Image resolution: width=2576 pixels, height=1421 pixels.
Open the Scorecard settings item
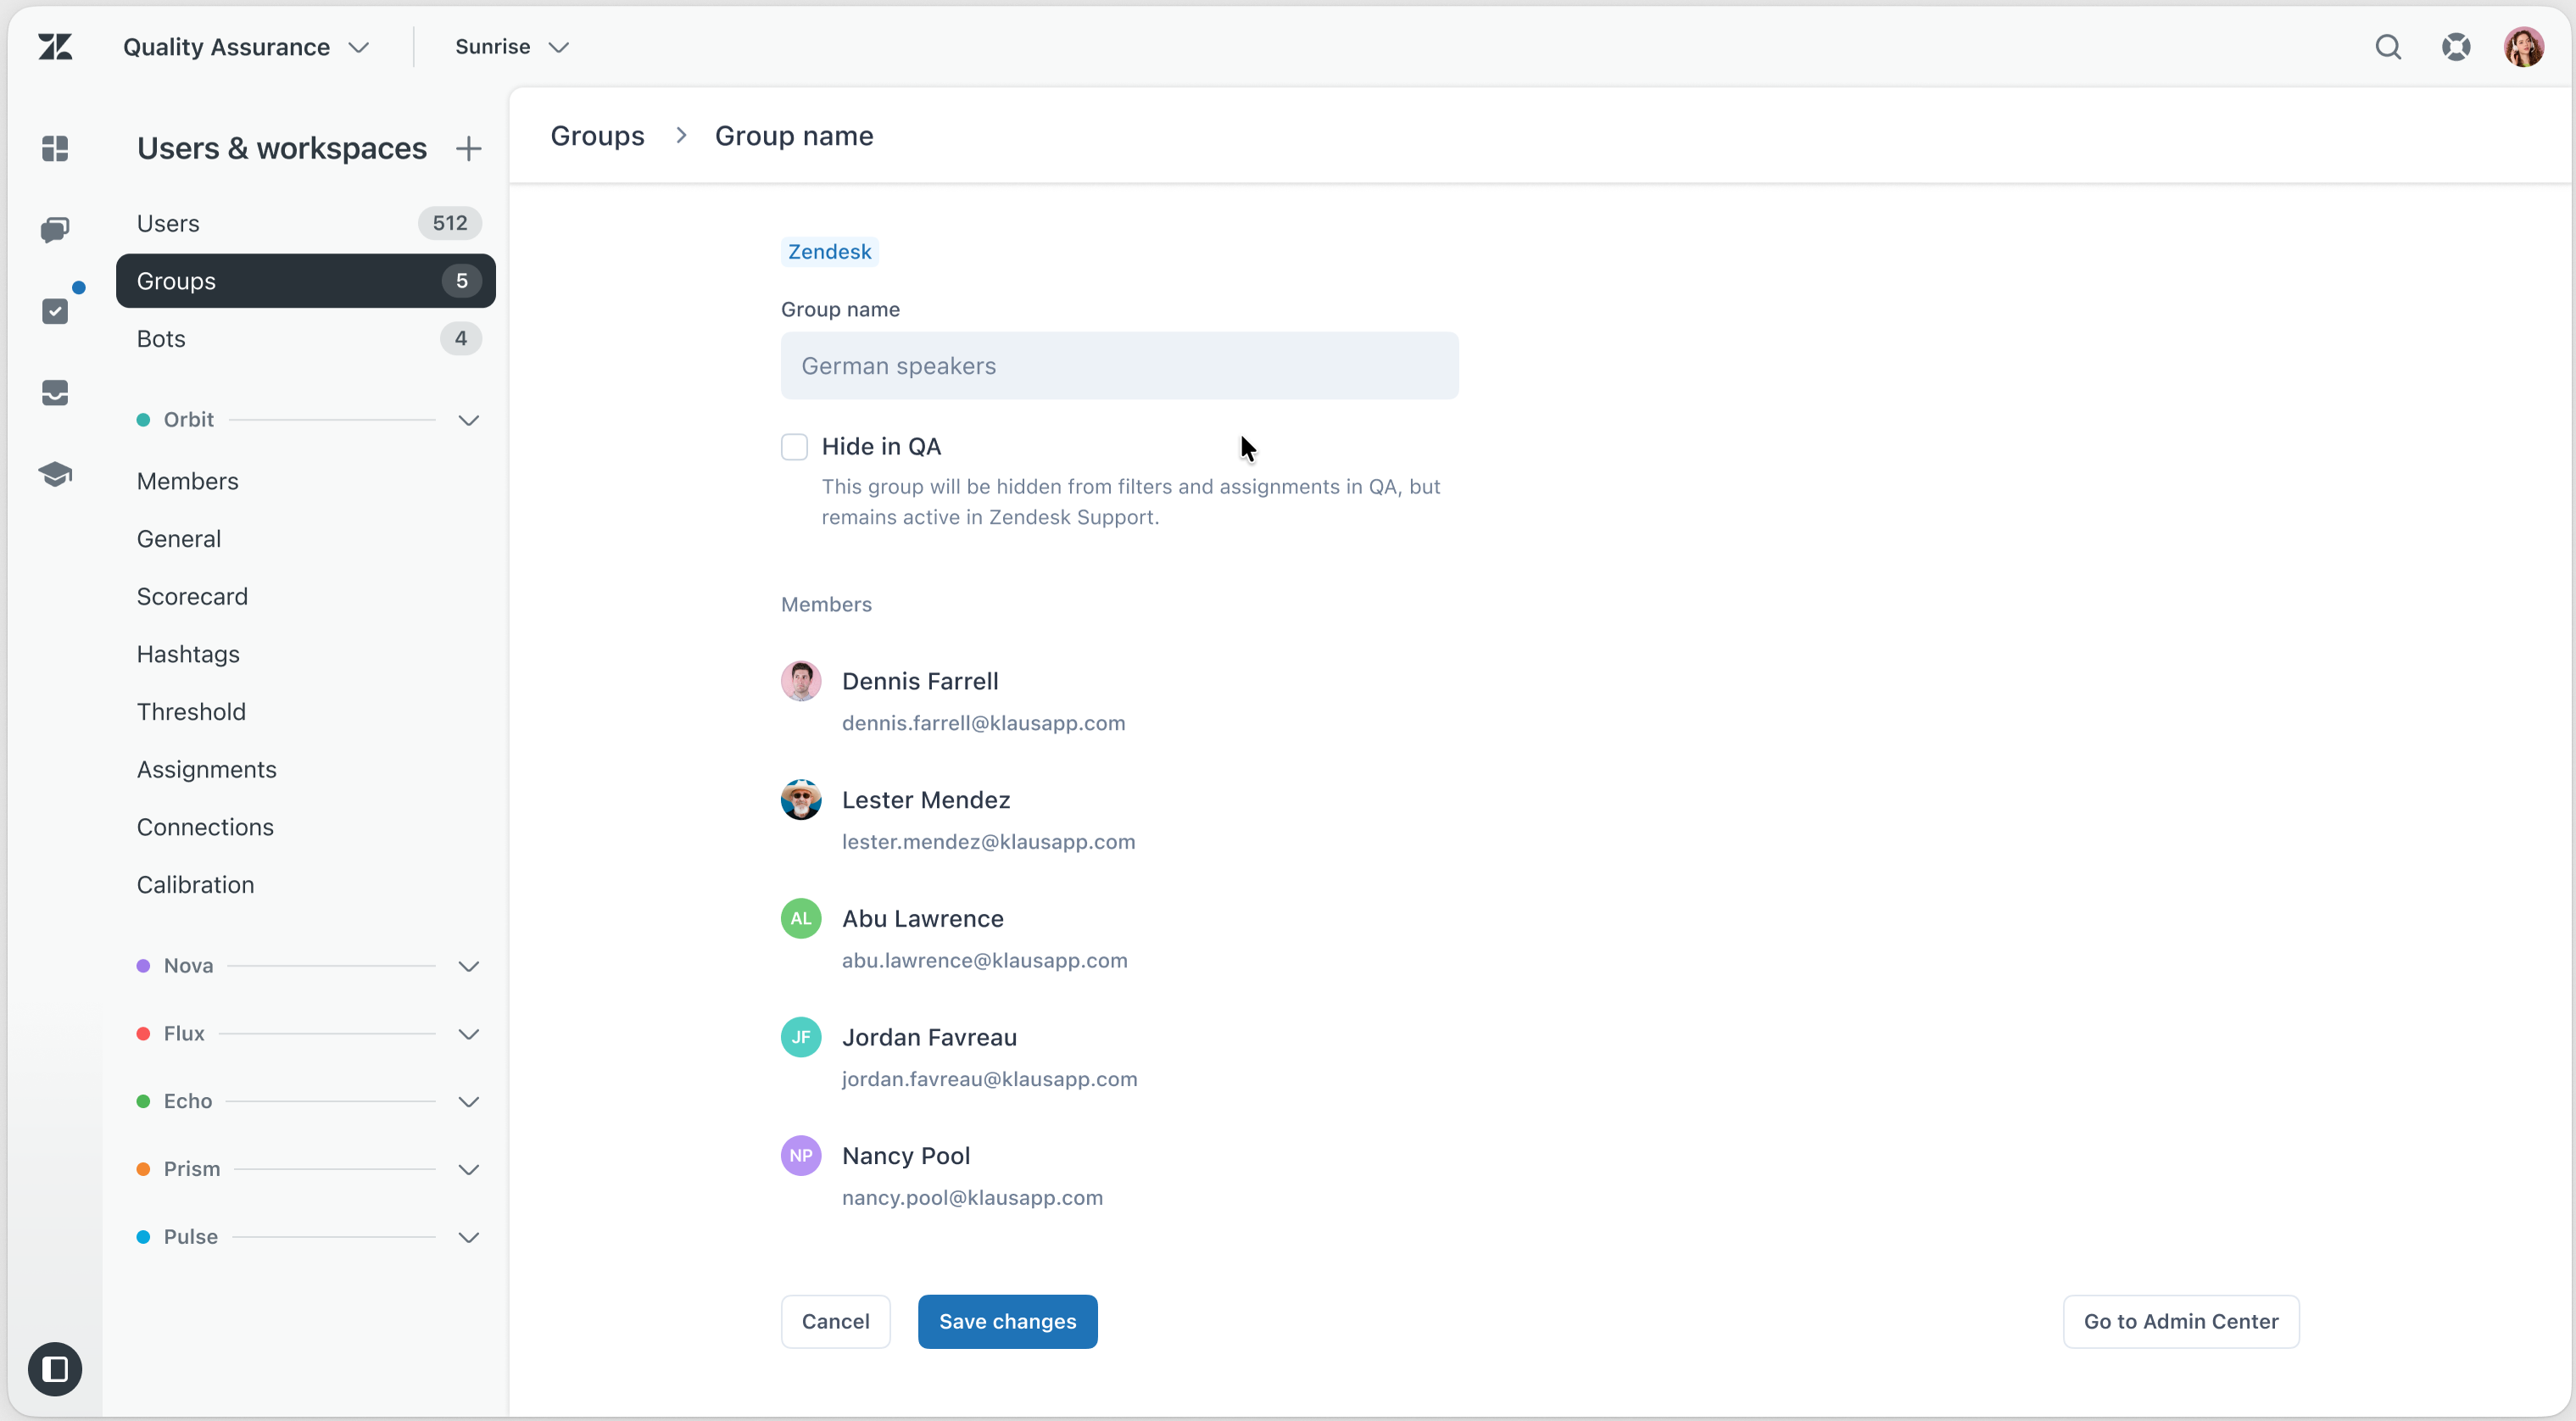click(192, 596)
